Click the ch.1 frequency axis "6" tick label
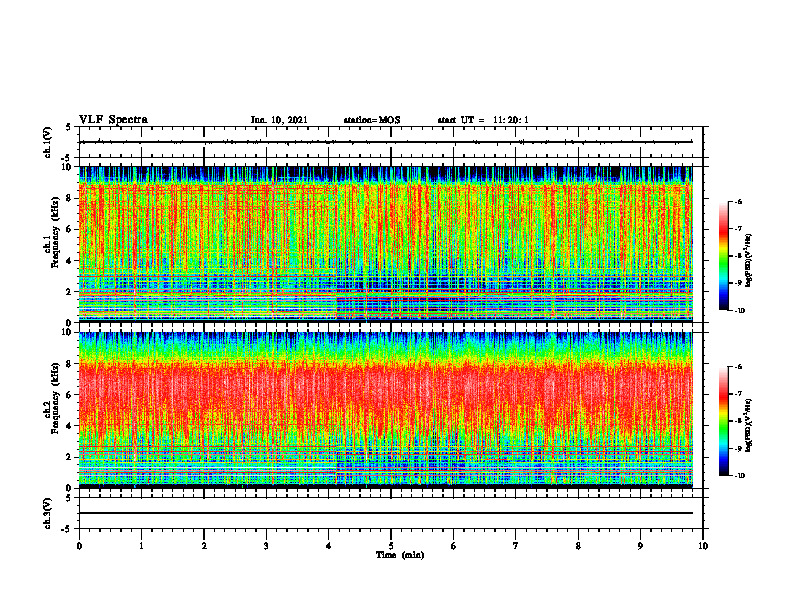Viewport: 792px width, 612px height. 70,229
